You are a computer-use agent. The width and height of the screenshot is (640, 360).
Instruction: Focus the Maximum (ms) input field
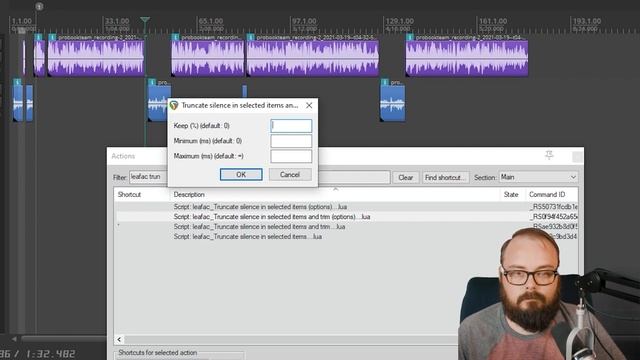click(x=291, y=156)
